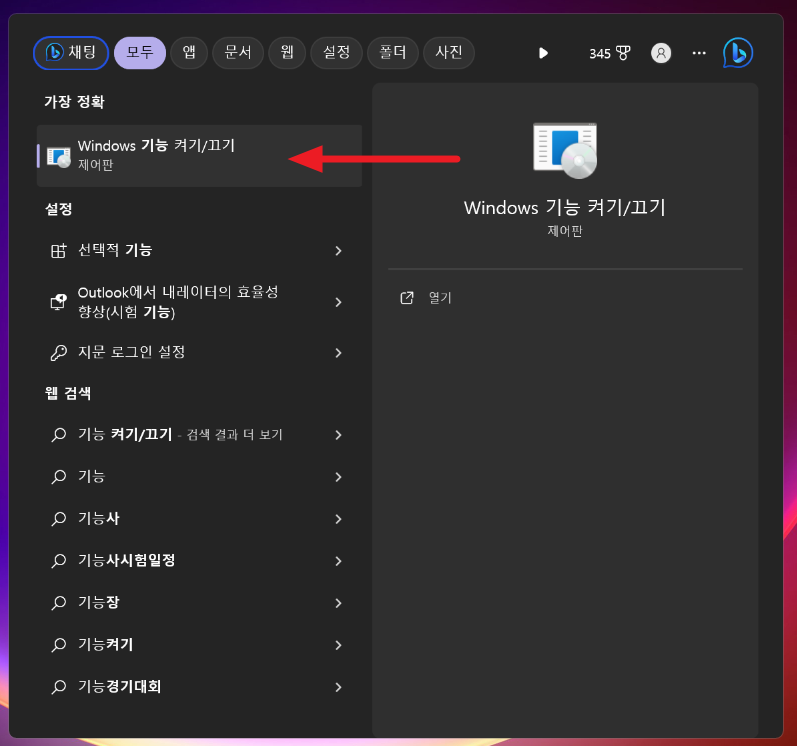This screenshot has width=797, height=746.
Task: Click the magnifier icon beside 기능사
Action: point(58,519)
